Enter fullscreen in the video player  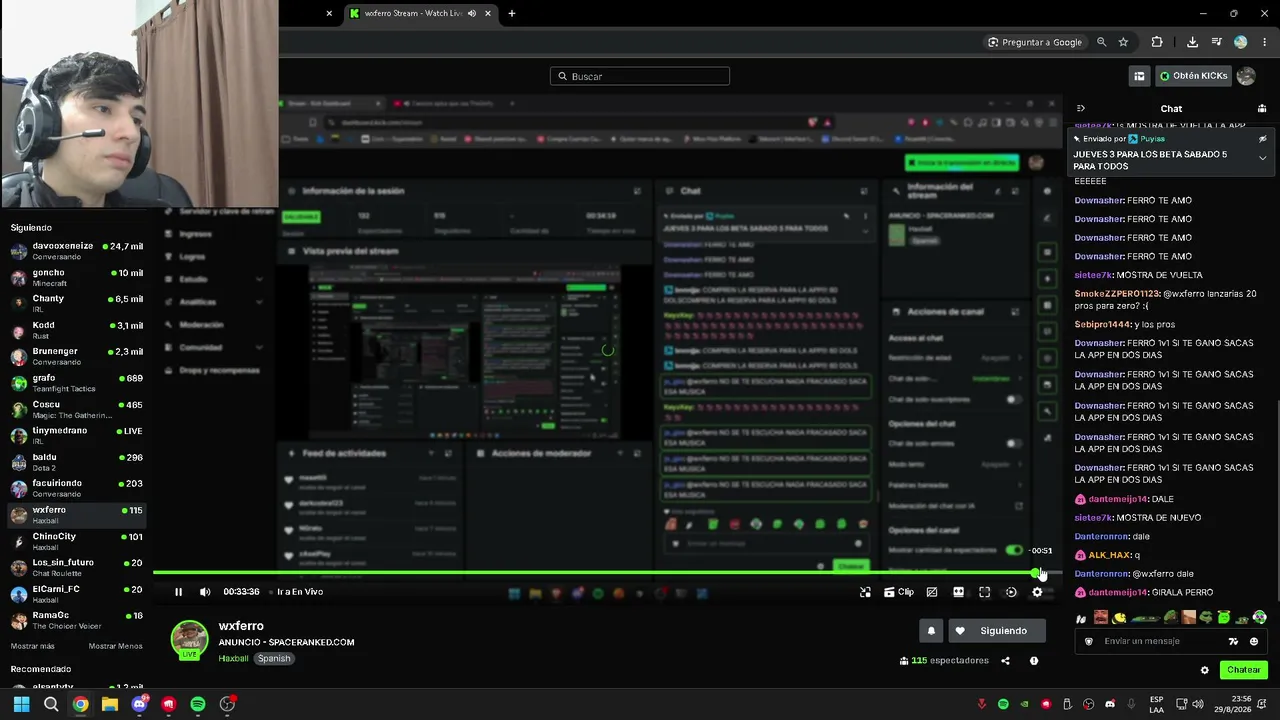click(x=984, y=592)
